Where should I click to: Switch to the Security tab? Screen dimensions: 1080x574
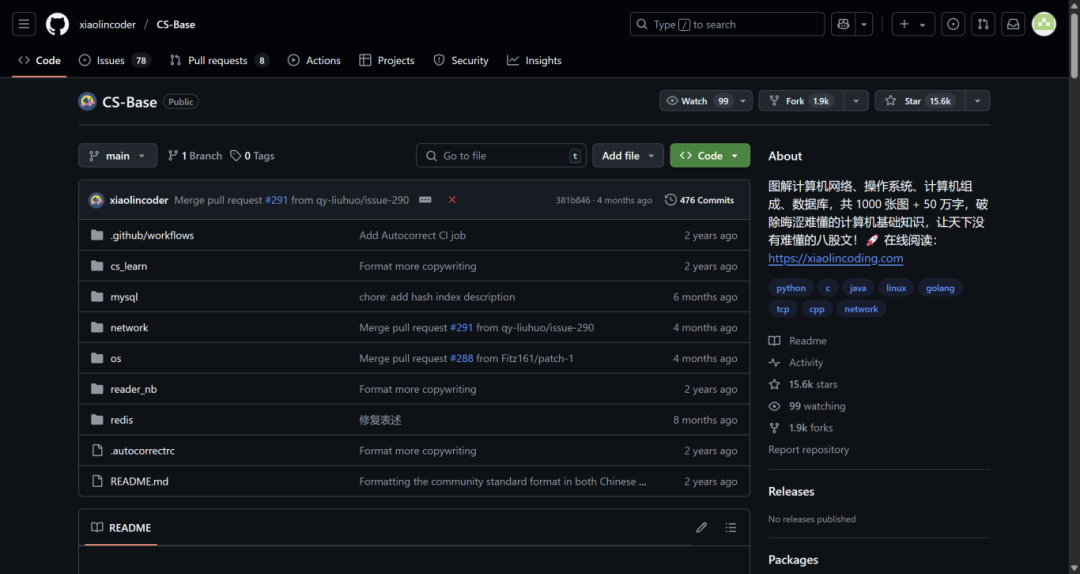461,61
